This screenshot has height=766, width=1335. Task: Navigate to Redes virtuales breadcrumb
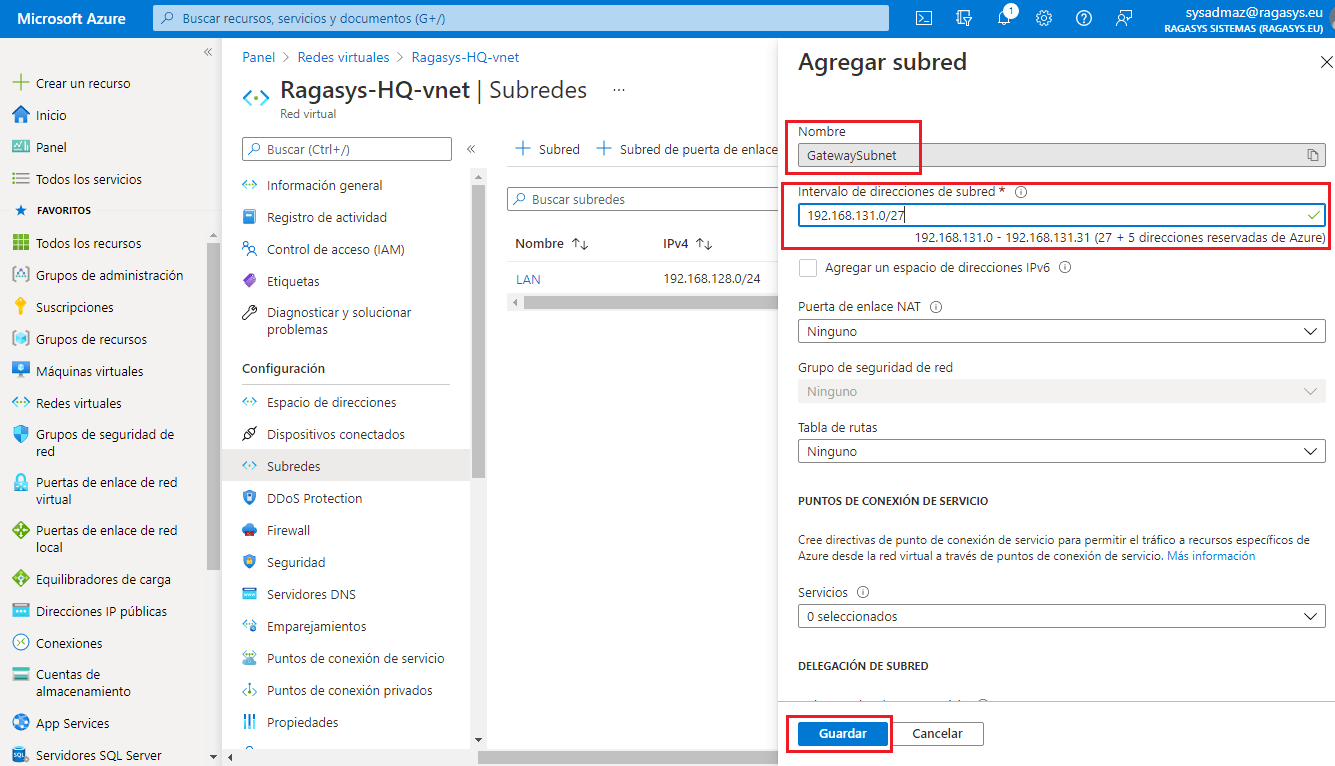point(342,57)
